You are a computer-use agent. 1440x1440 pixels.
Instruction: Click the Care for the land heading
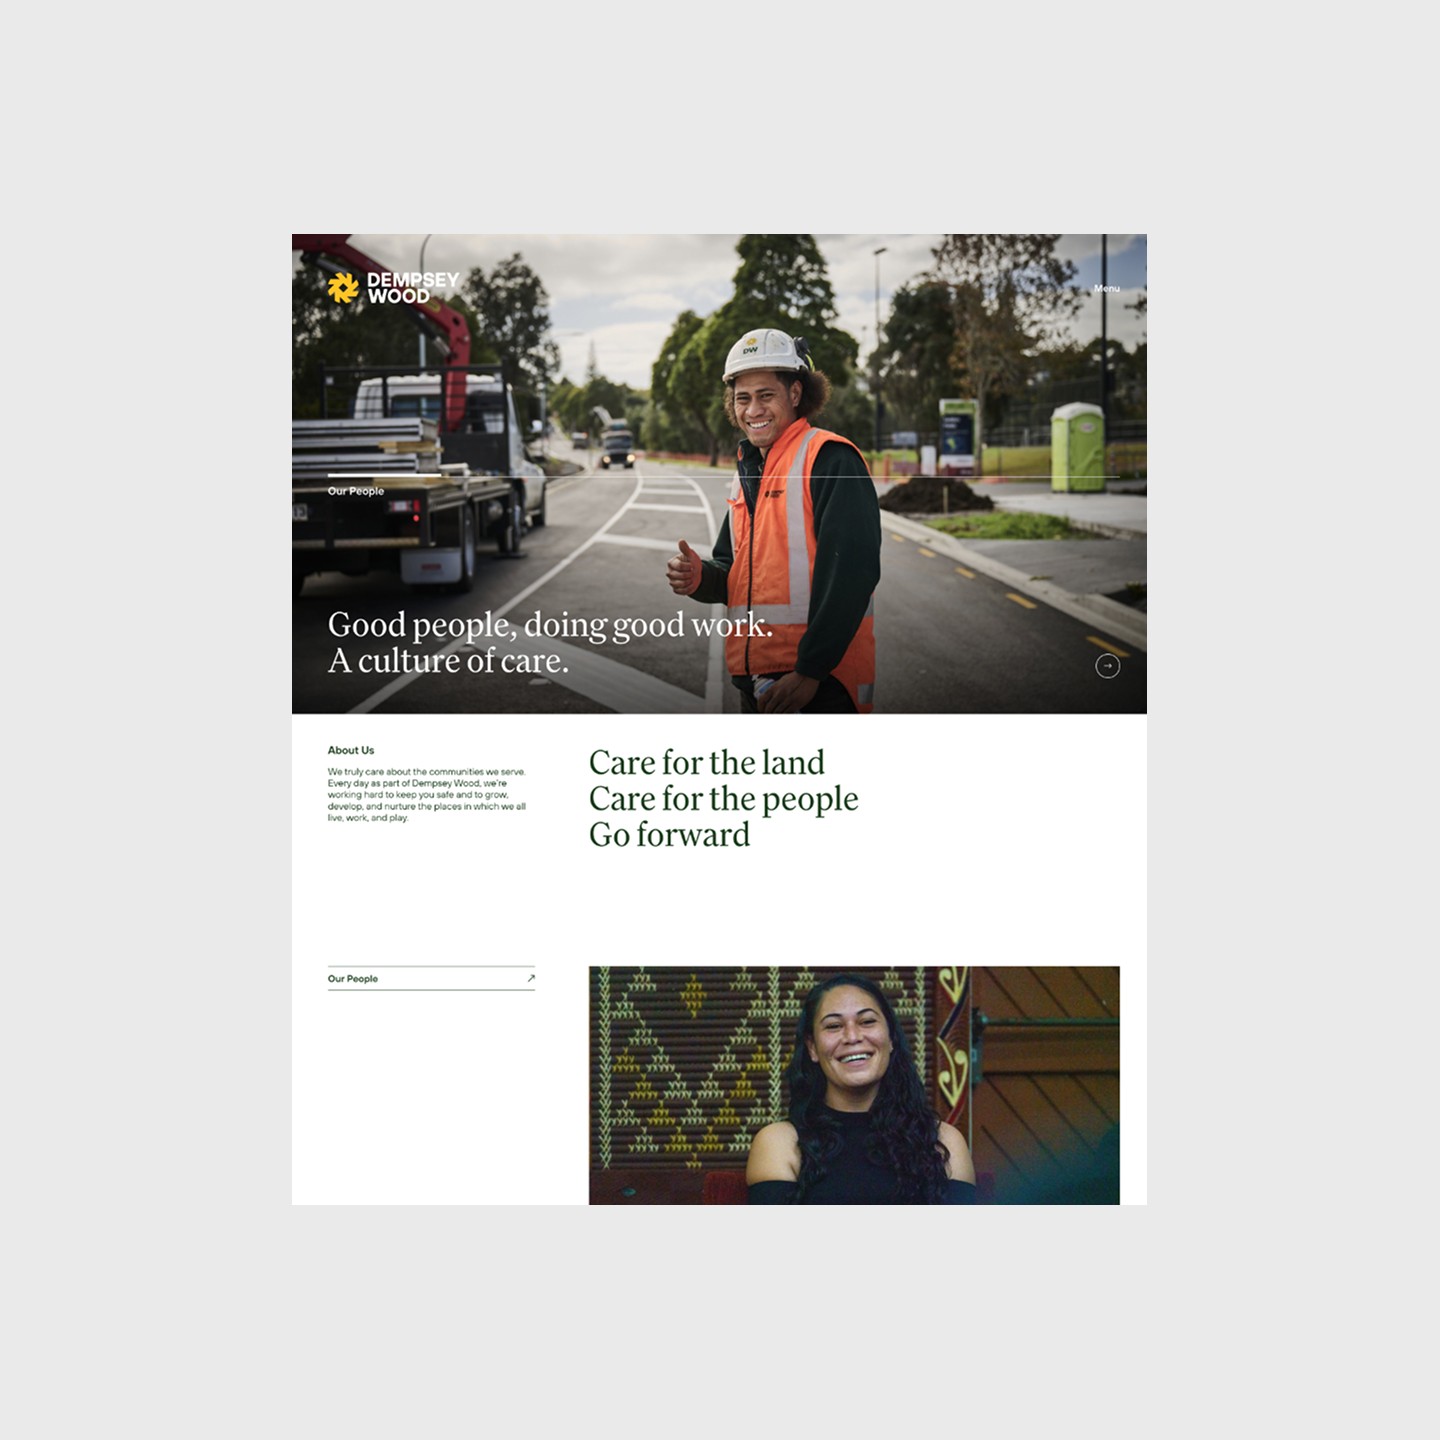coord(707,763)
